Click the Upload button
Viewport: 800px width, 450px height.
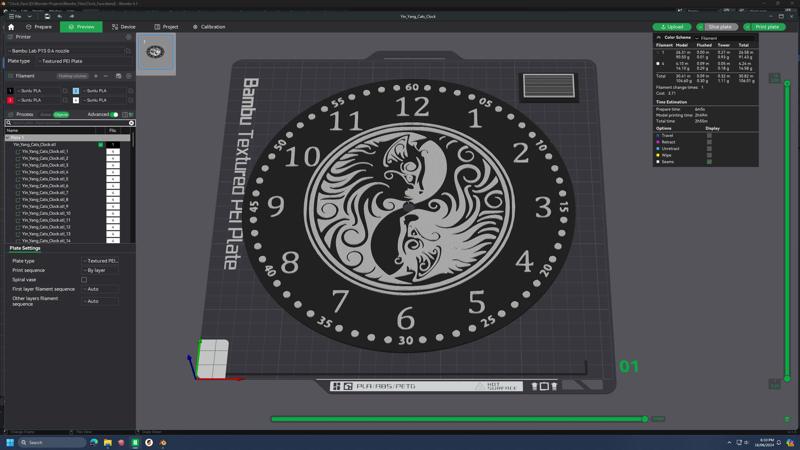point(672,27)
